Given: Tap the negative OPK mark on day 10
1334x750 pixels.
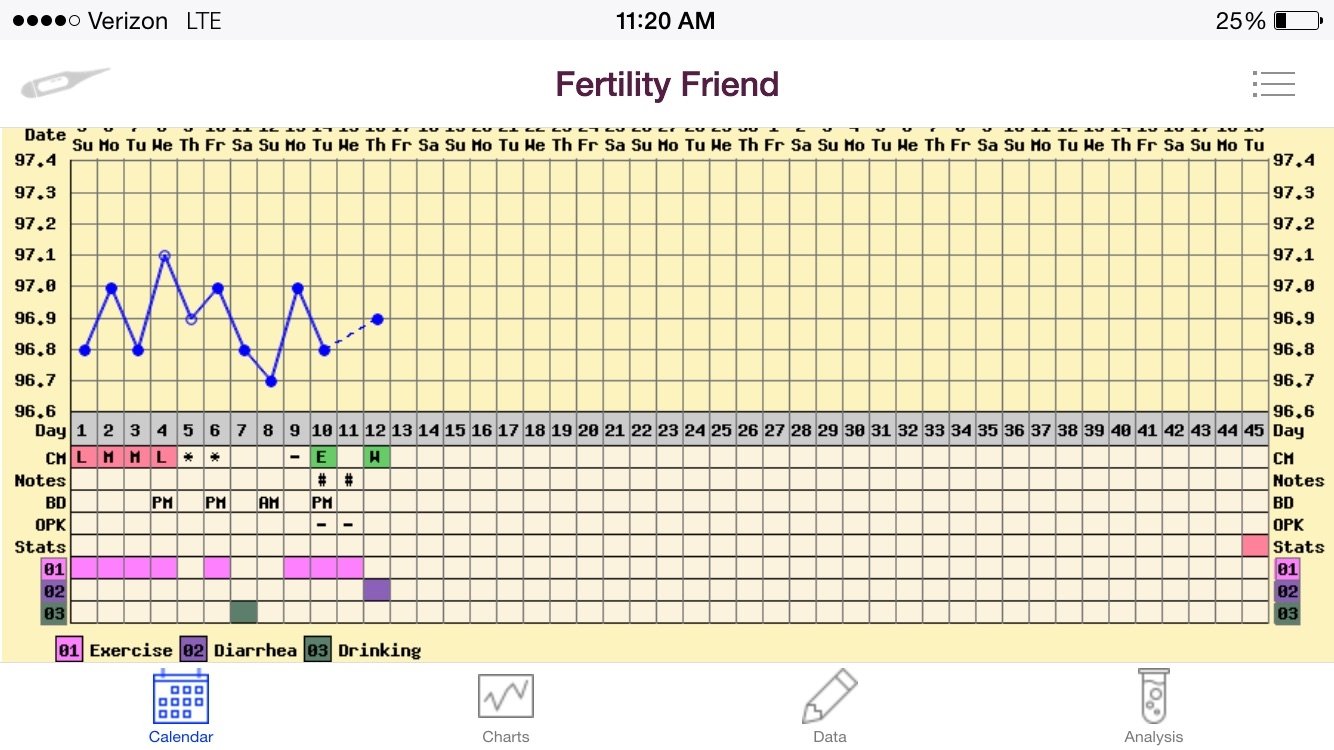Looking at the screenshot, I should pos(322,524).
